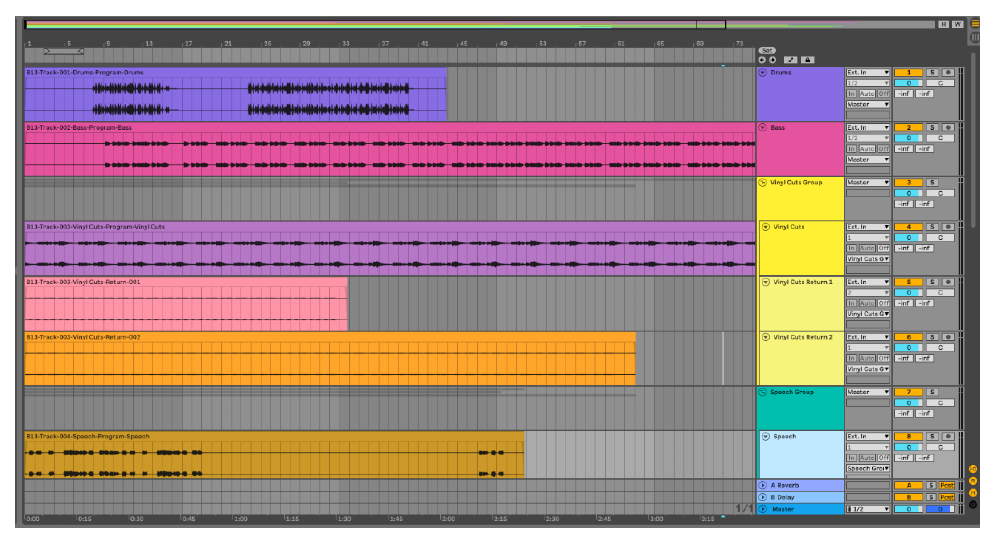Open Speech output Speech Group dropdown
The height and width of the screenshot is (544, 996).
coord(868,468)
